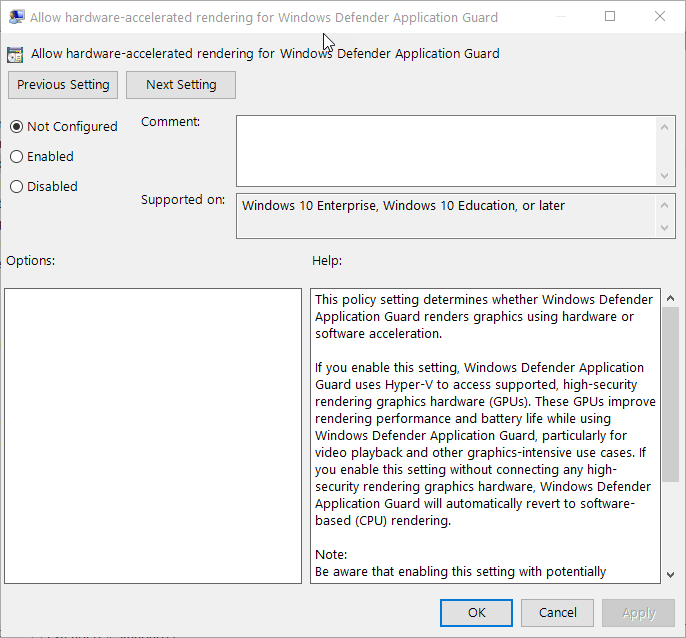Go to Previous Setting
The width and height of the screenshot is (686, 638).
coord(63,85)
